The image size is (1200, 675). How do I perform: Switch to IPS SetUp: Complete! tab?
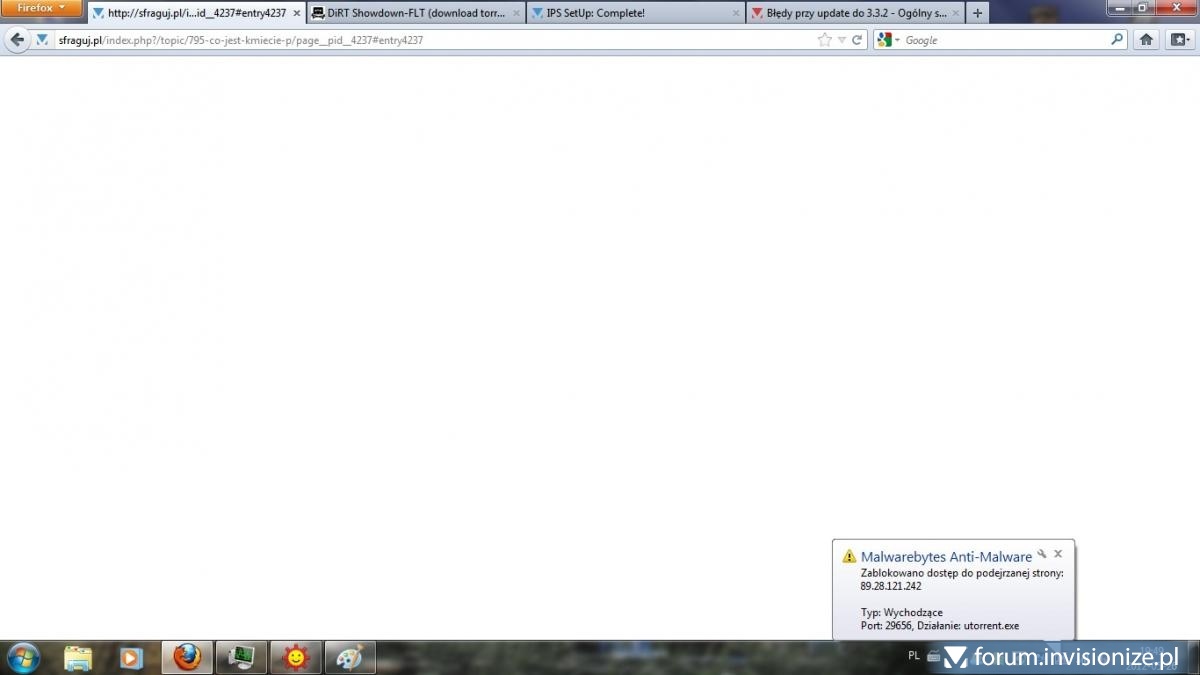(x=636, y=13)
